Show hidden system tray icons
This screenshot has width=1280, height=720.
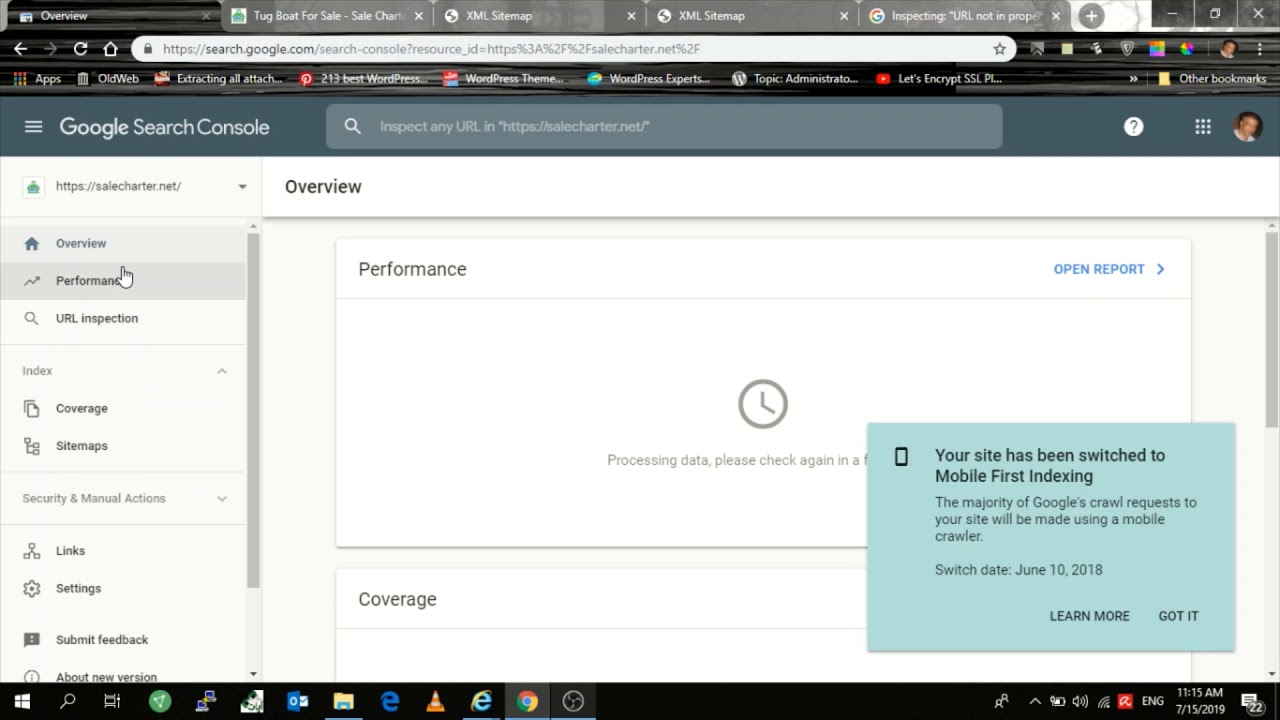[x=1035, y=702]
